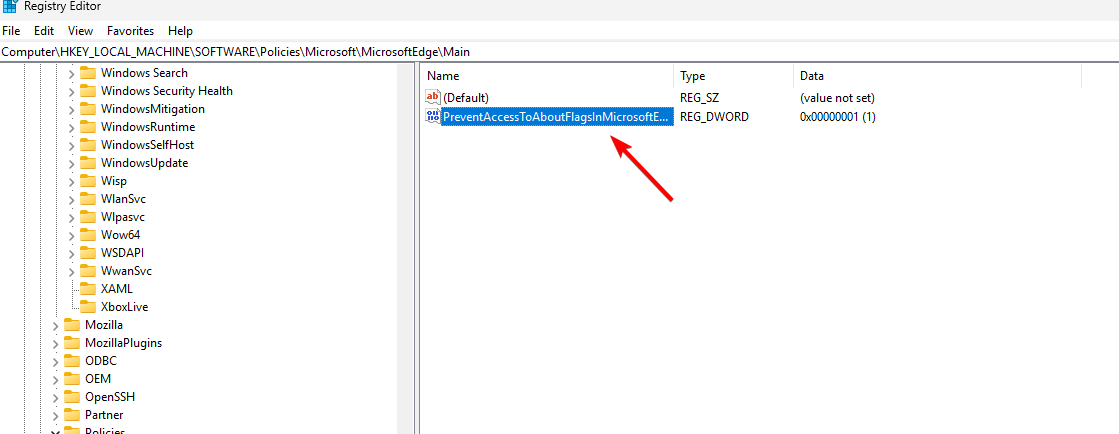The image size is (1119, 434).
Task: Select the WSDAPI folder icon
Action: tap(88, 253)
